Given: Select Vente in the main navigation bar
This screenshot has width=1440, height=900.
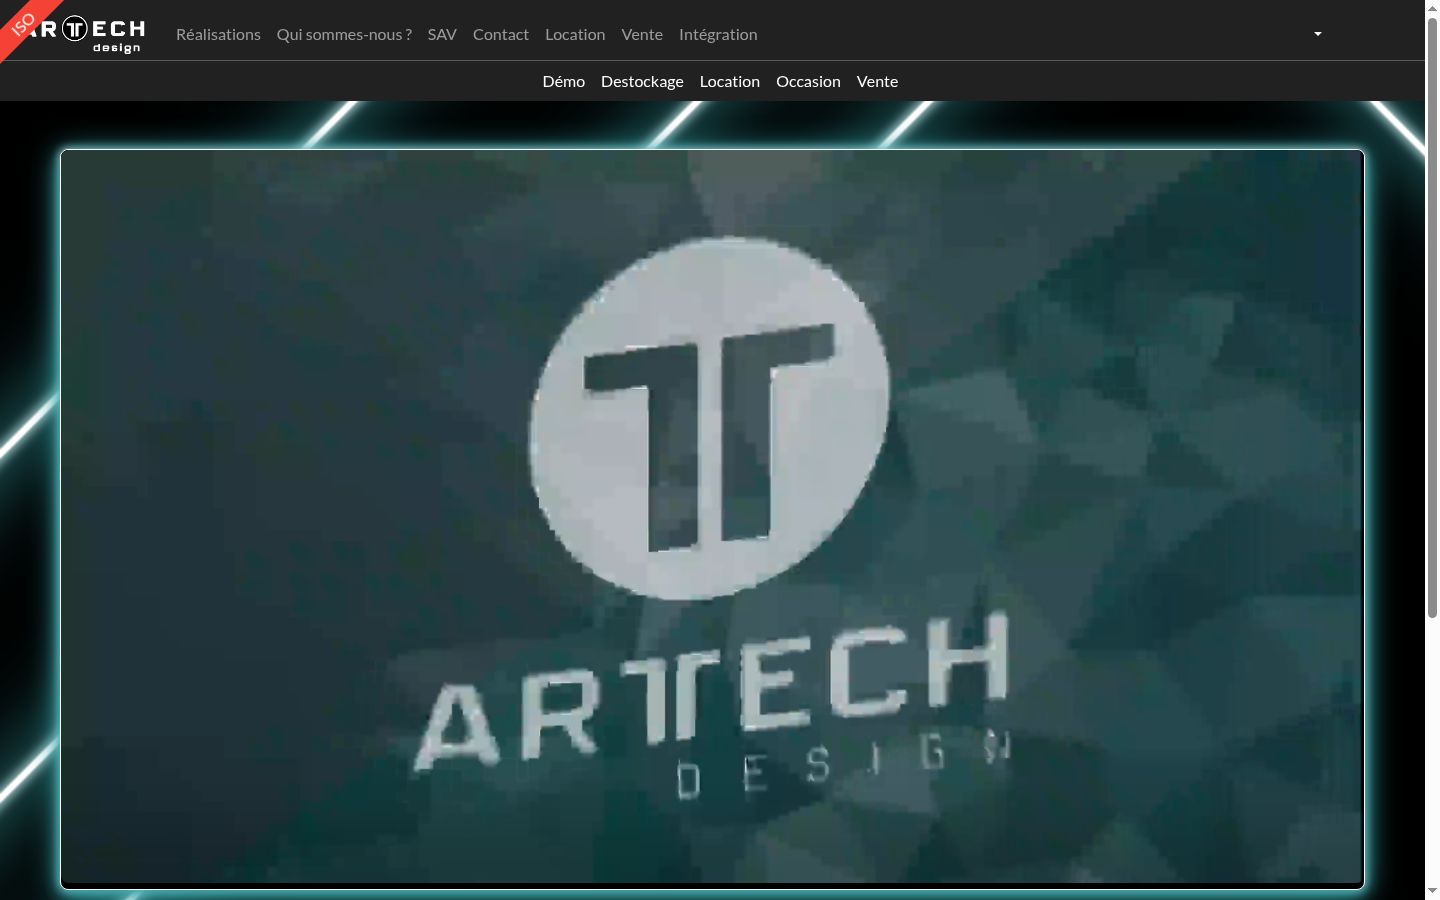Looking at the screenshot, I should [642, 34].
